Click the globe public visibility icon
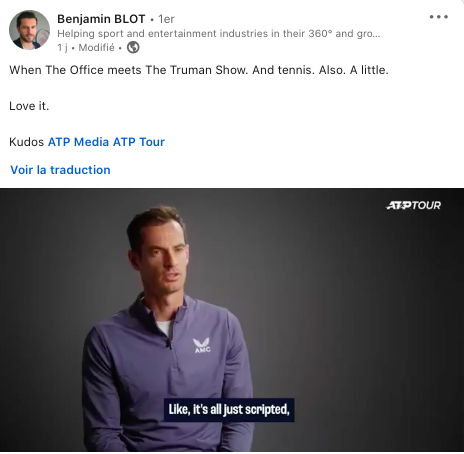Image resolution: width=464 pixels, height=454 pixels. tap(133, 47)
